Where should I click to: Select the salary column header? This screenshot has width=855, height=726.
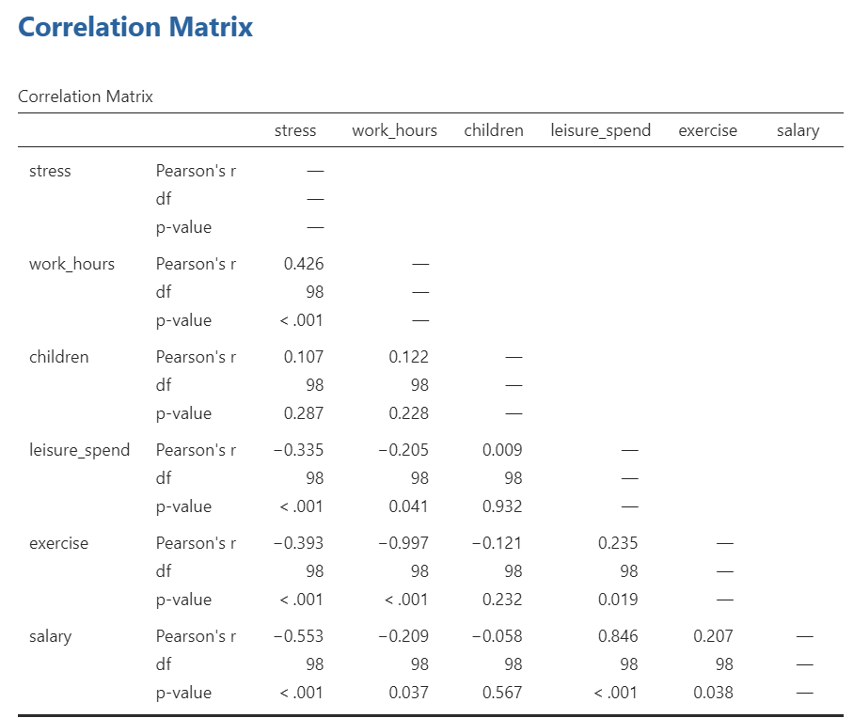click(797, 130)
